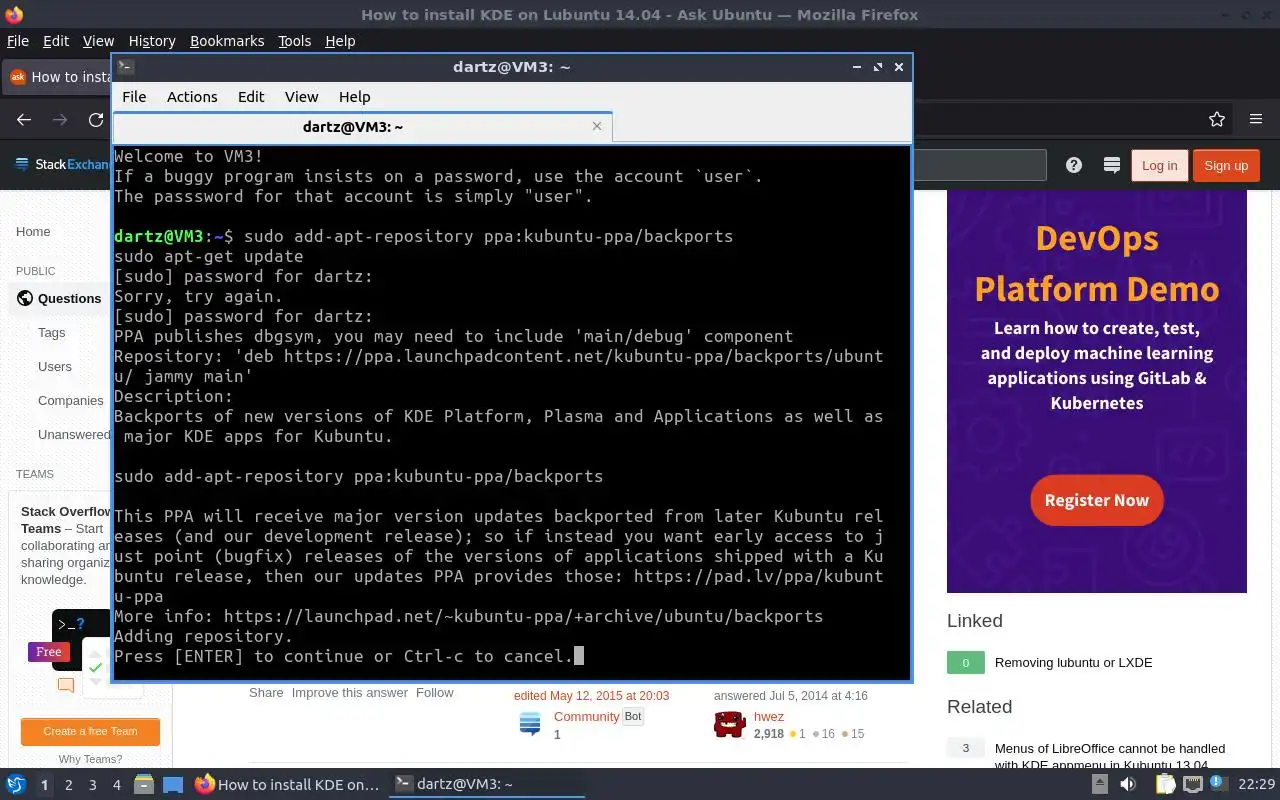Open the Stack Exchange sites switcher icon
Image resolution: width=1280 pixels, height=800 pixels.
point(1111,166)
